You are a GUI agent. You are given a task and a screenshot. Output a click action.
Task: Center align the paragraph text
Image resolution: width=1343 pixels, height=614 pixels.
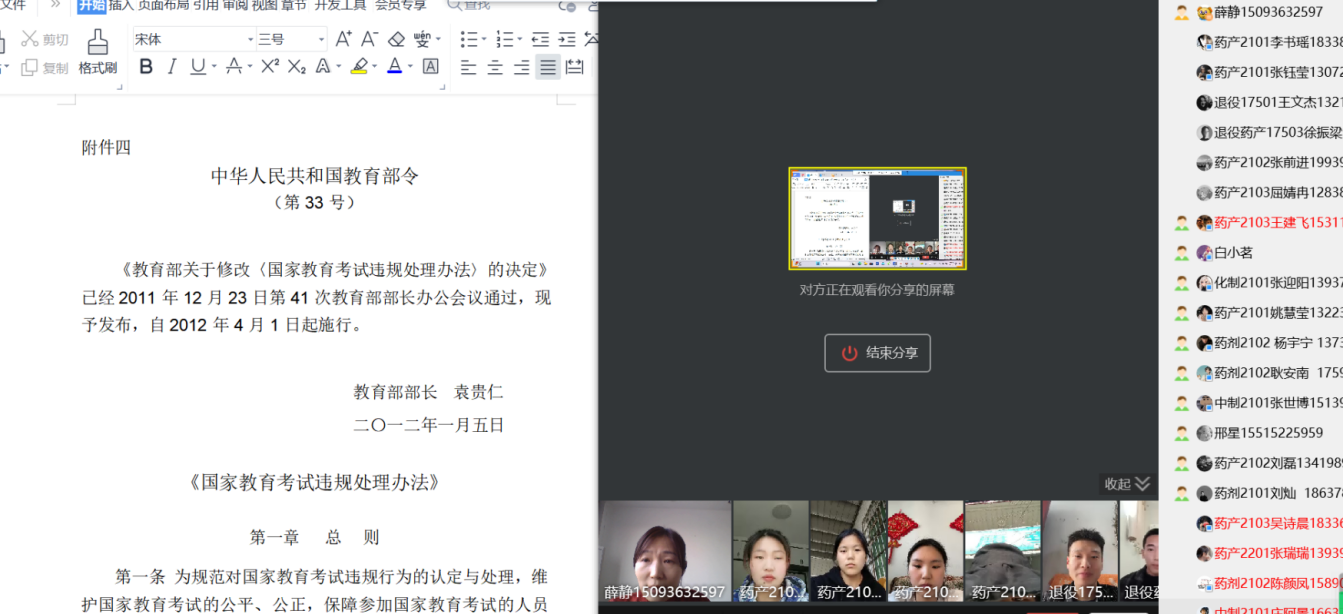click(x=495, y=67)
